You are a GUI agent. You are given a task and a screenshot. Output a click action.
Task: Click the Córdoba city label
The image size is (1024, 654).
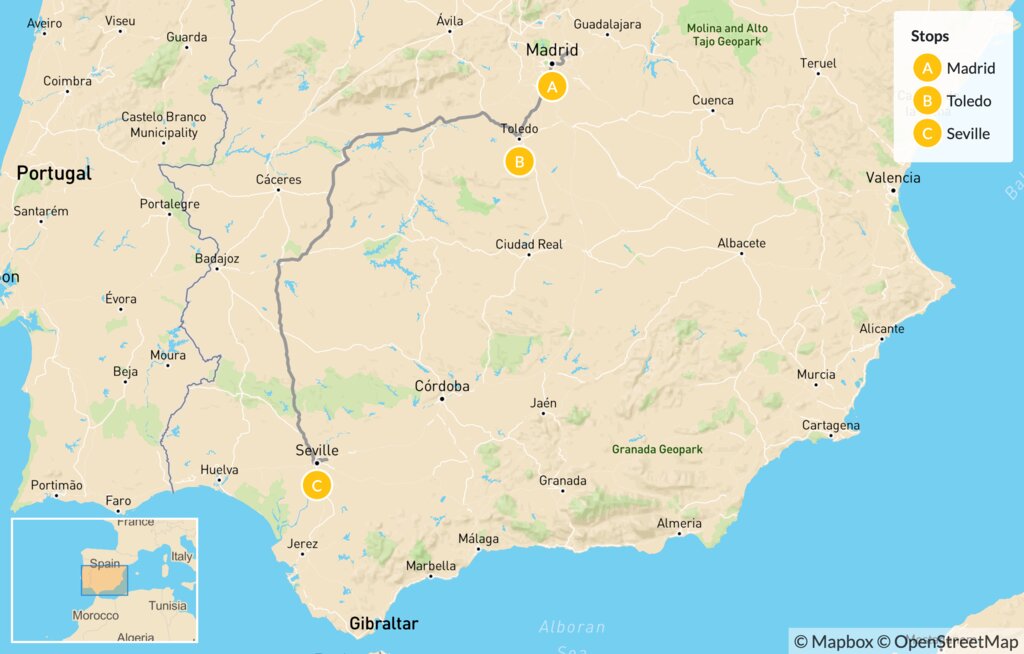[442, 385]
